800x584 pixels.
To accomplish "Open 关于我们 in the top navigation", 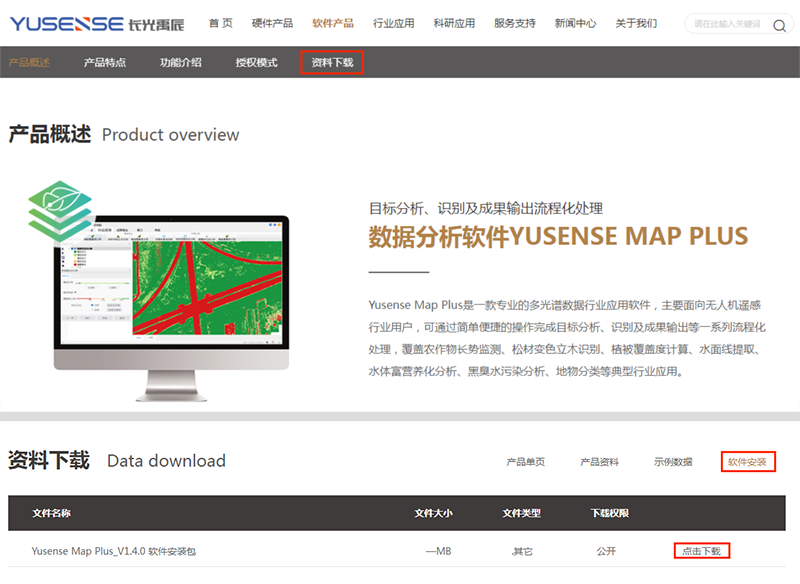I will click(x=636, y=23).
